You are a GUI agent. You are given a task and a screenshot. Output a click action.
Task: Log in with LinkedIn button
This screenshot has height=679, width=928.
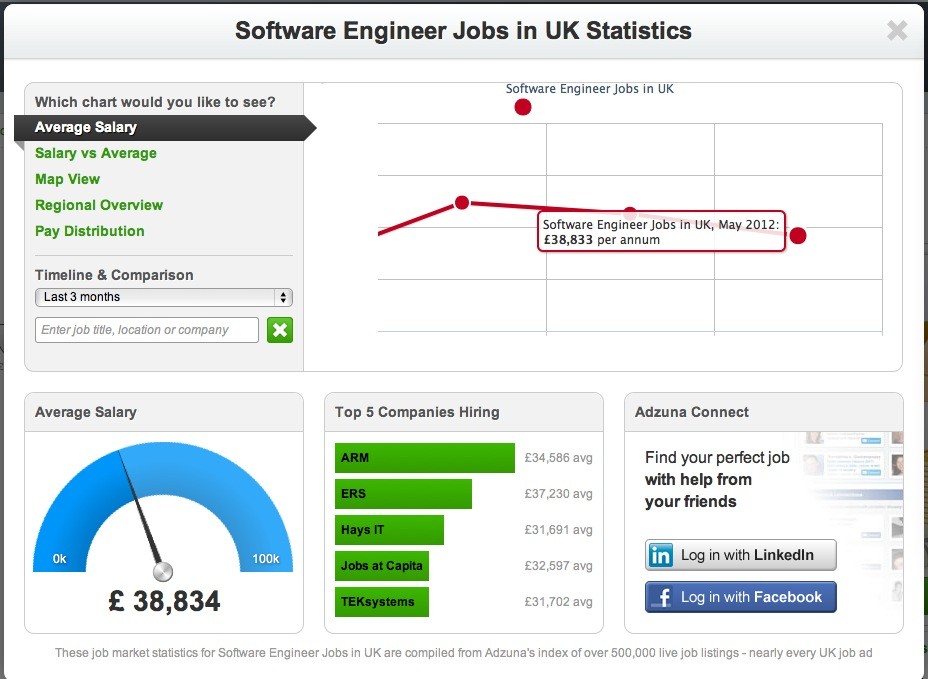[740, 555]
